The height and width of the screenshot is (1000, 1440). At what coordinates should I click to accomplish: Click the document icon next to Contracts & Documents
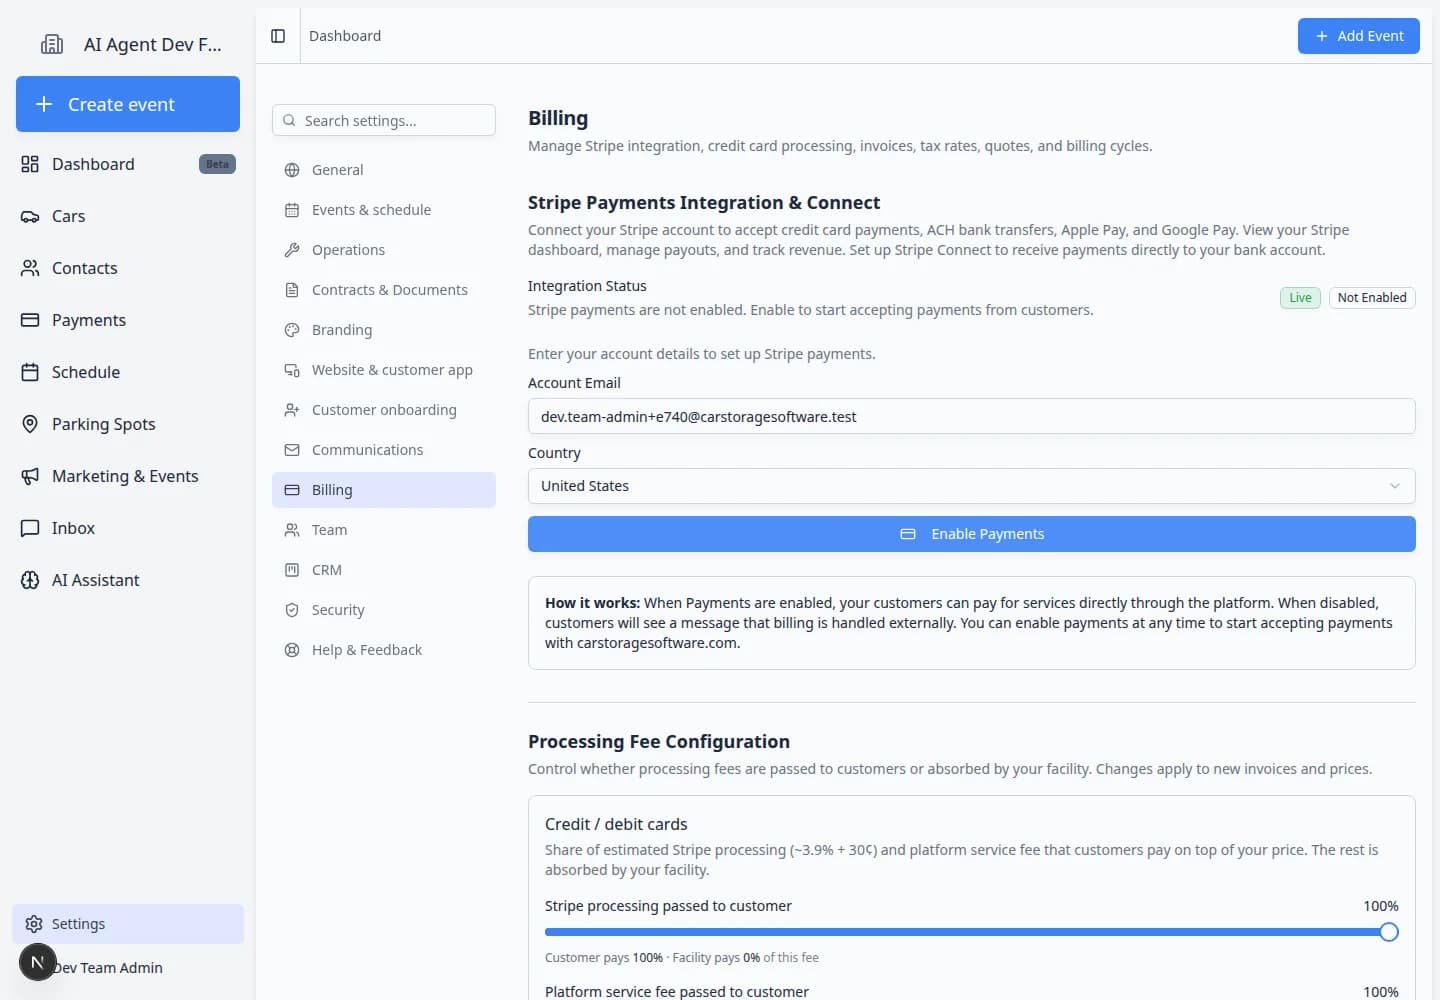292,290
